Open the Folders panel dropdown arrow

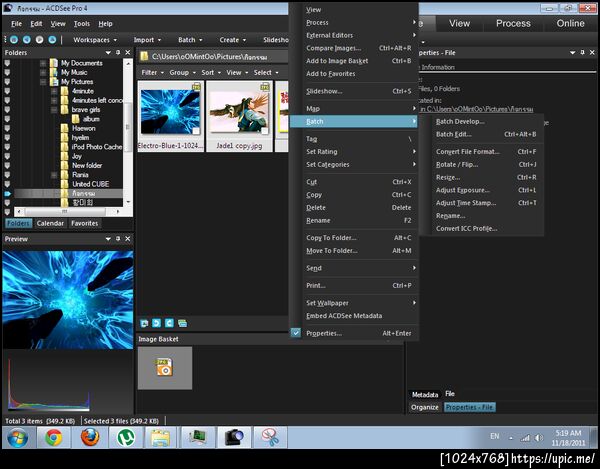(x=108, y=52)
